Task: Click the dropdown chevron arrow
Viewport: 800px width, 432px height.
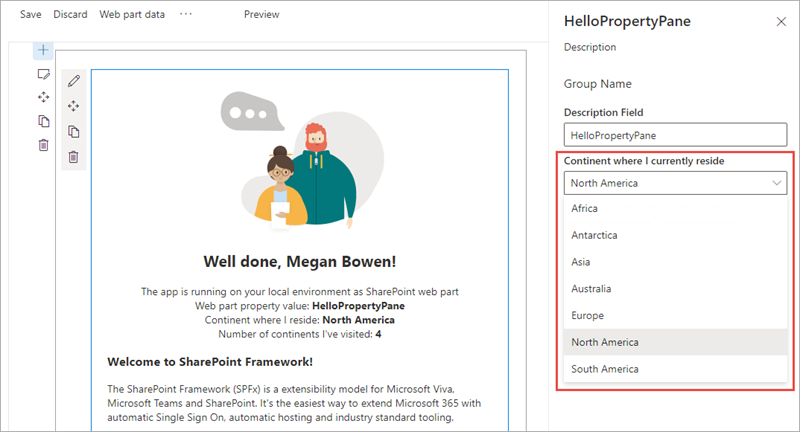Action: coord(777,183)
